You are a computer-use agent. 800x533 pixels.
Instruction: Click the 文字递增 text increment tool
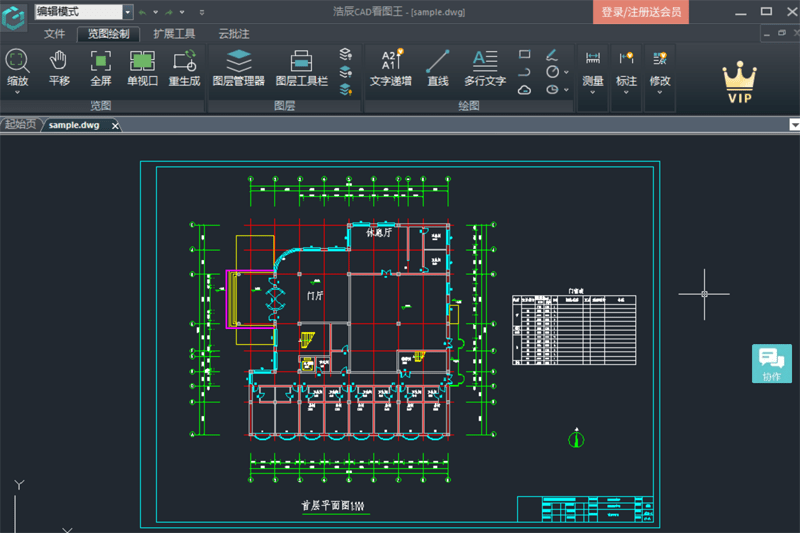coord(390,67)
